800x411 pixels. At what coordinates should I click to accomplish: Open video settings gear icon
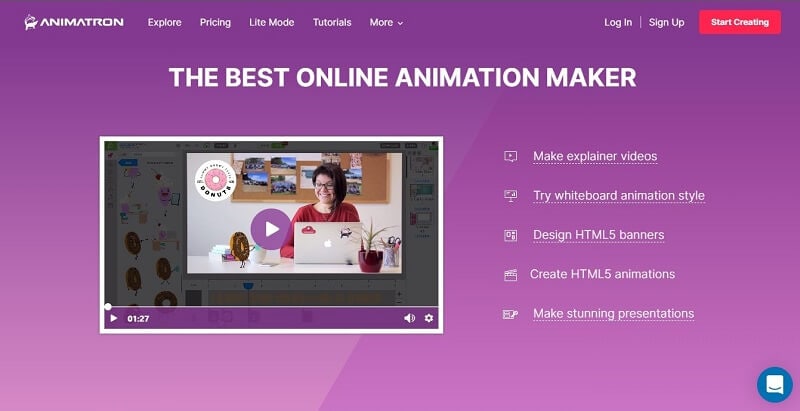[429, 318]
